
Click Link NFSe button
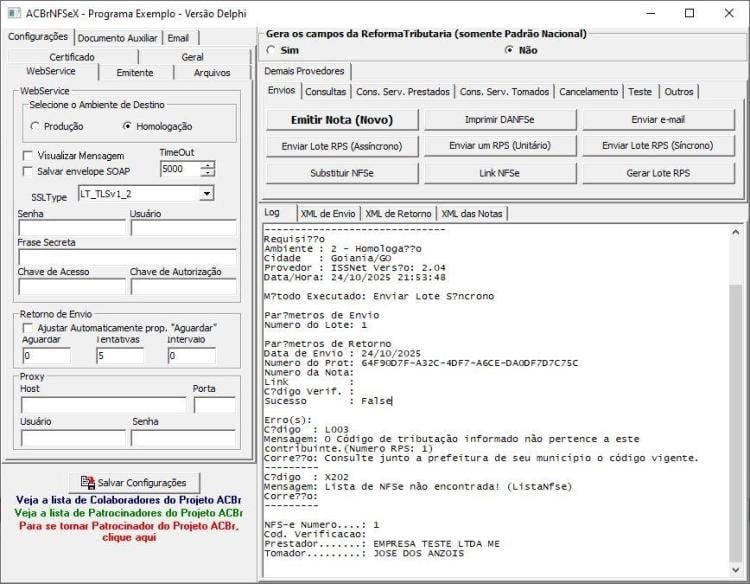500,173
